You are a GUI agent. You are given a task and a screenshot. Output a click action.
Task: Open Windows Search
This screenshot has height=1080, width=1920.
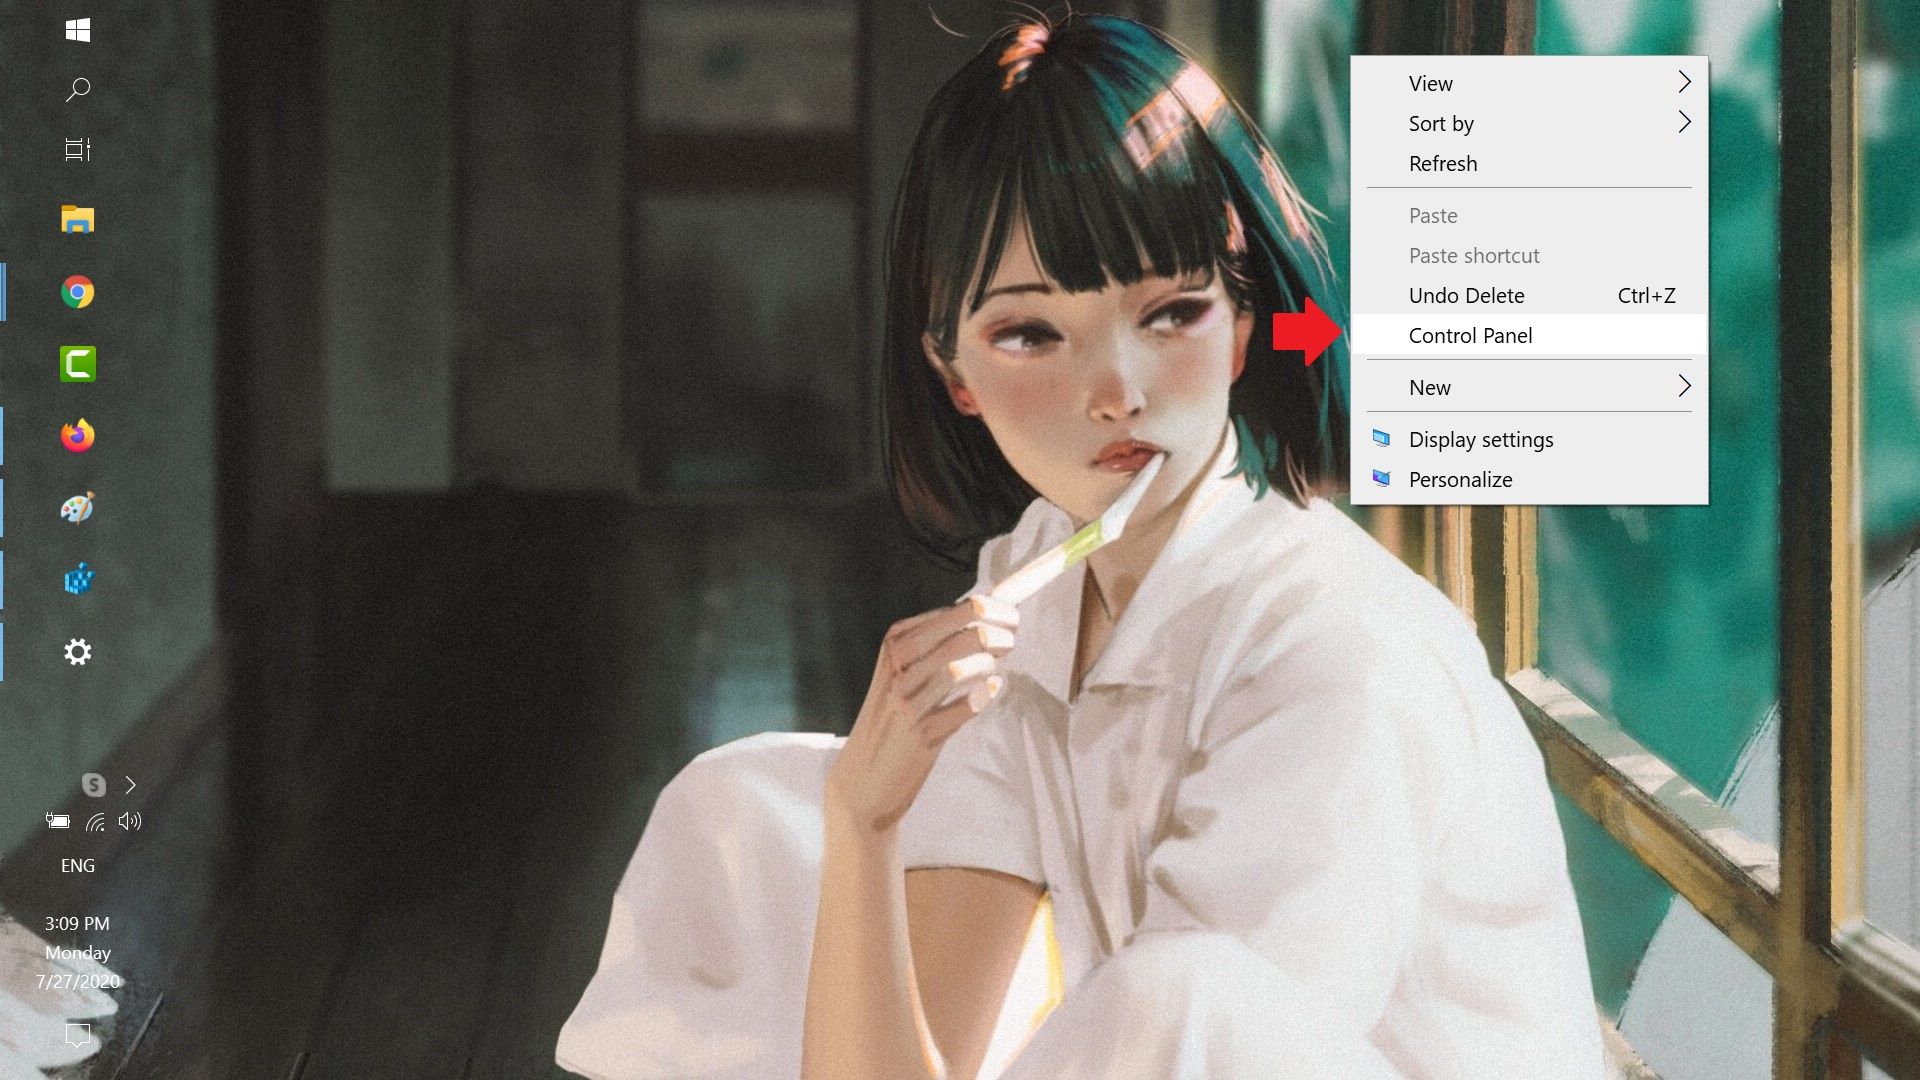[78, 90]
